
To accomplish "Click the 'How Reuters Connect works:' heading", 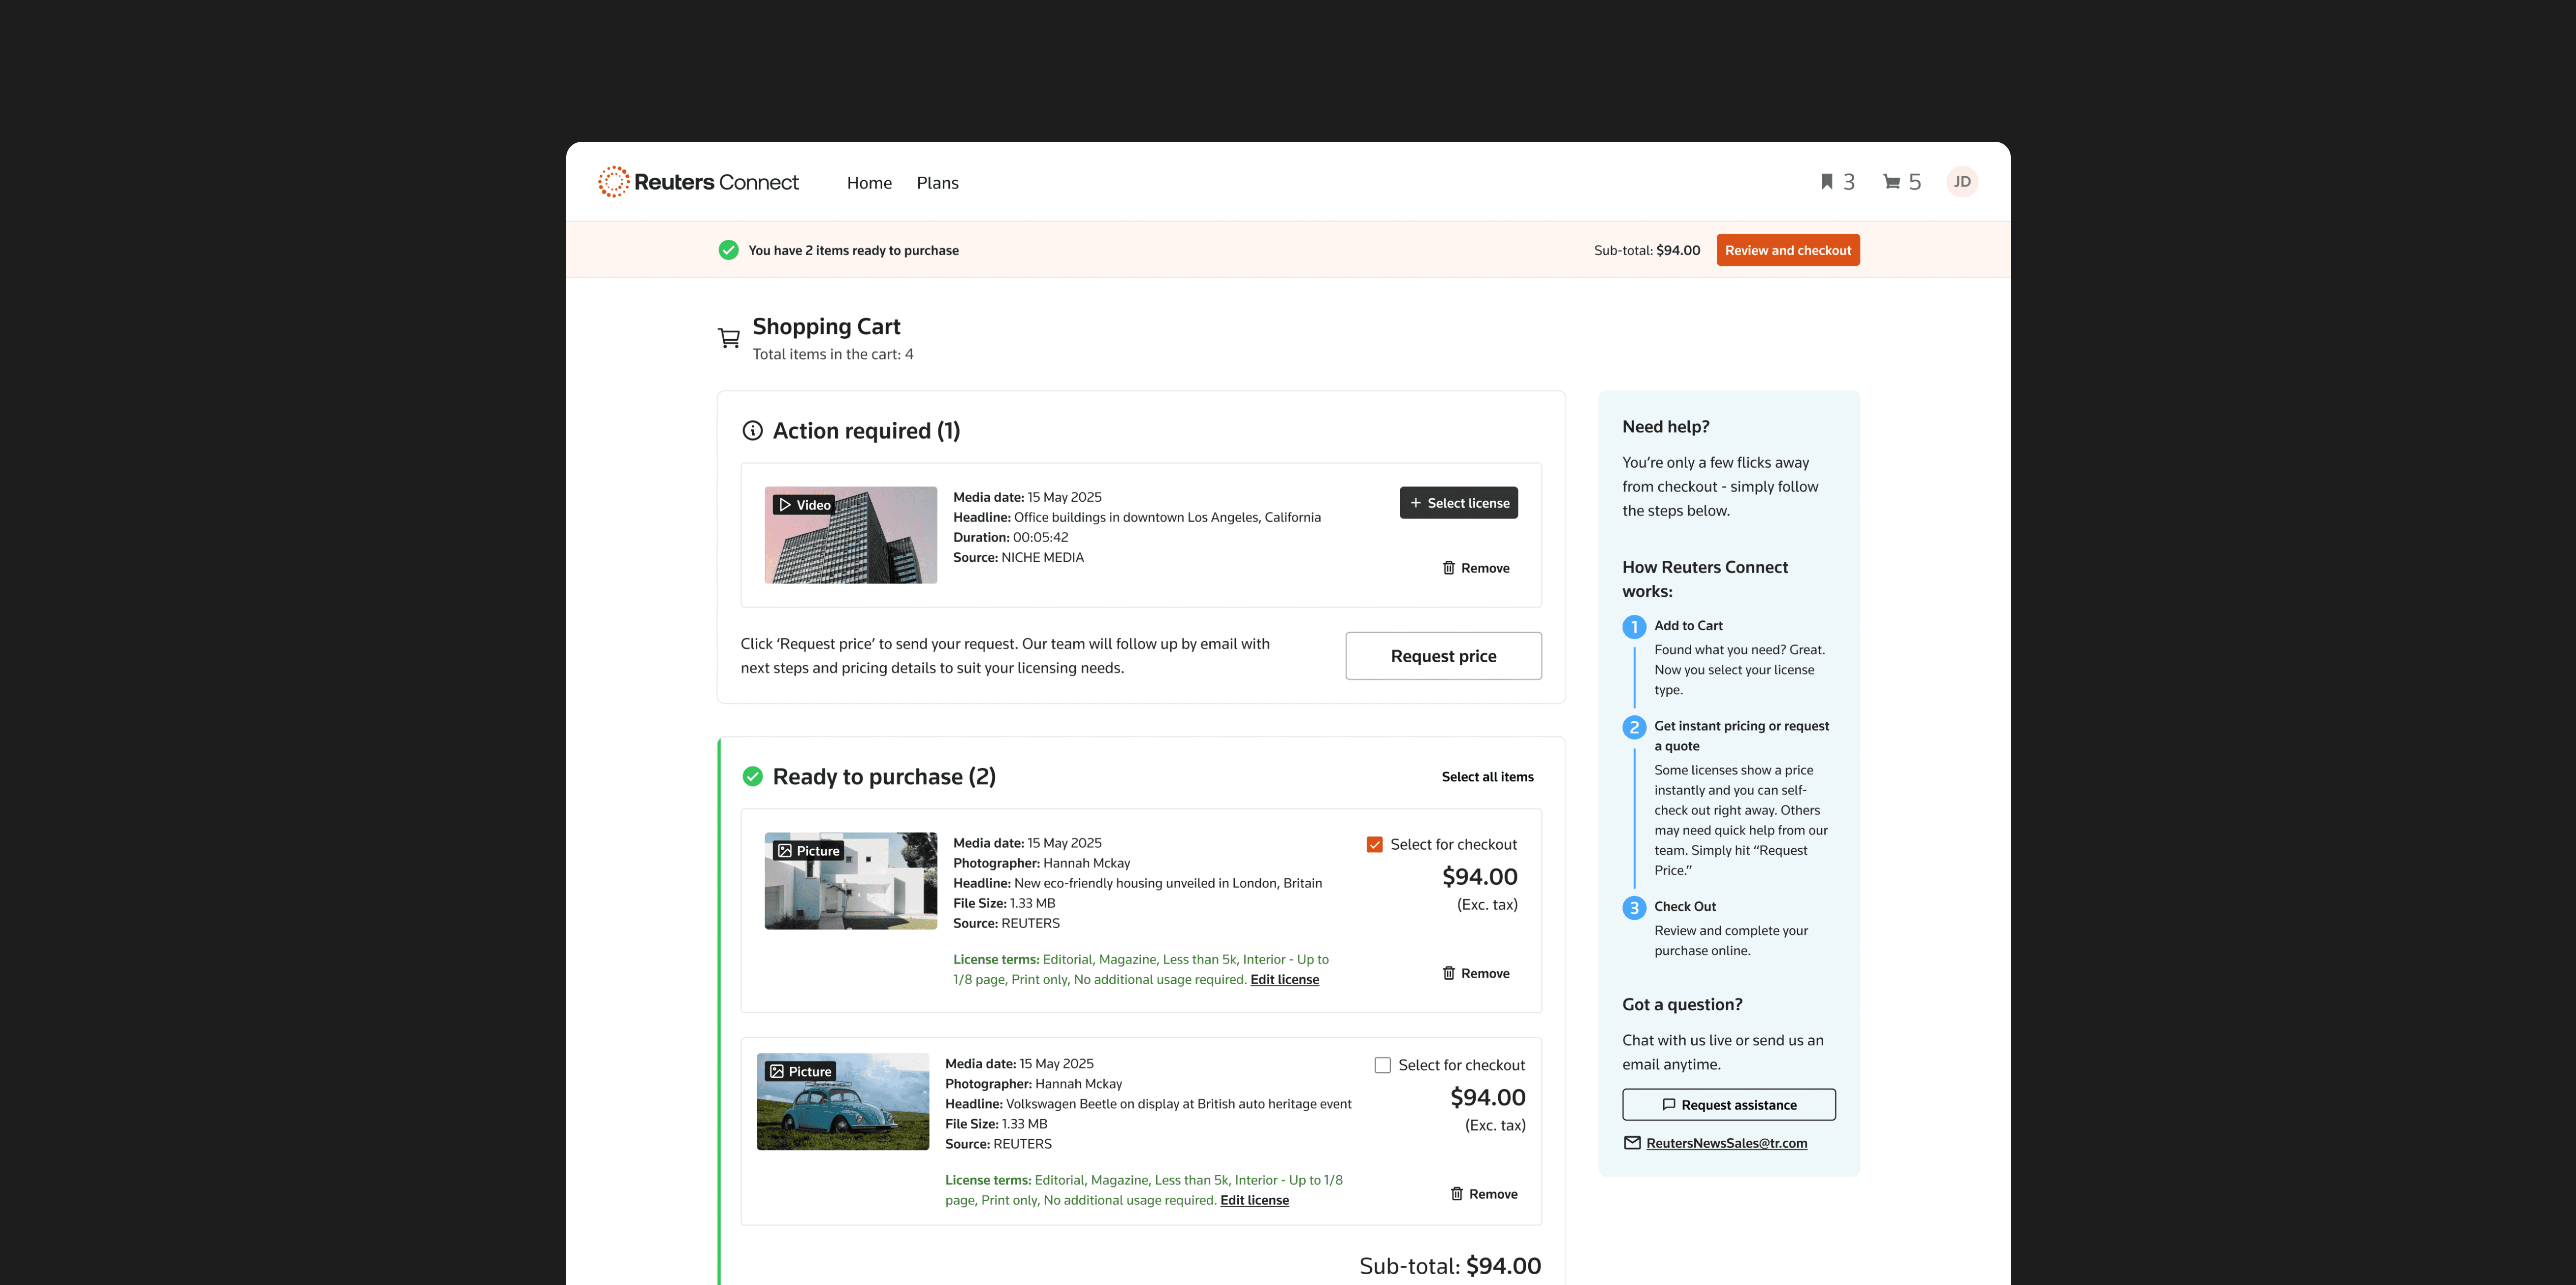I will [1705, 579].
